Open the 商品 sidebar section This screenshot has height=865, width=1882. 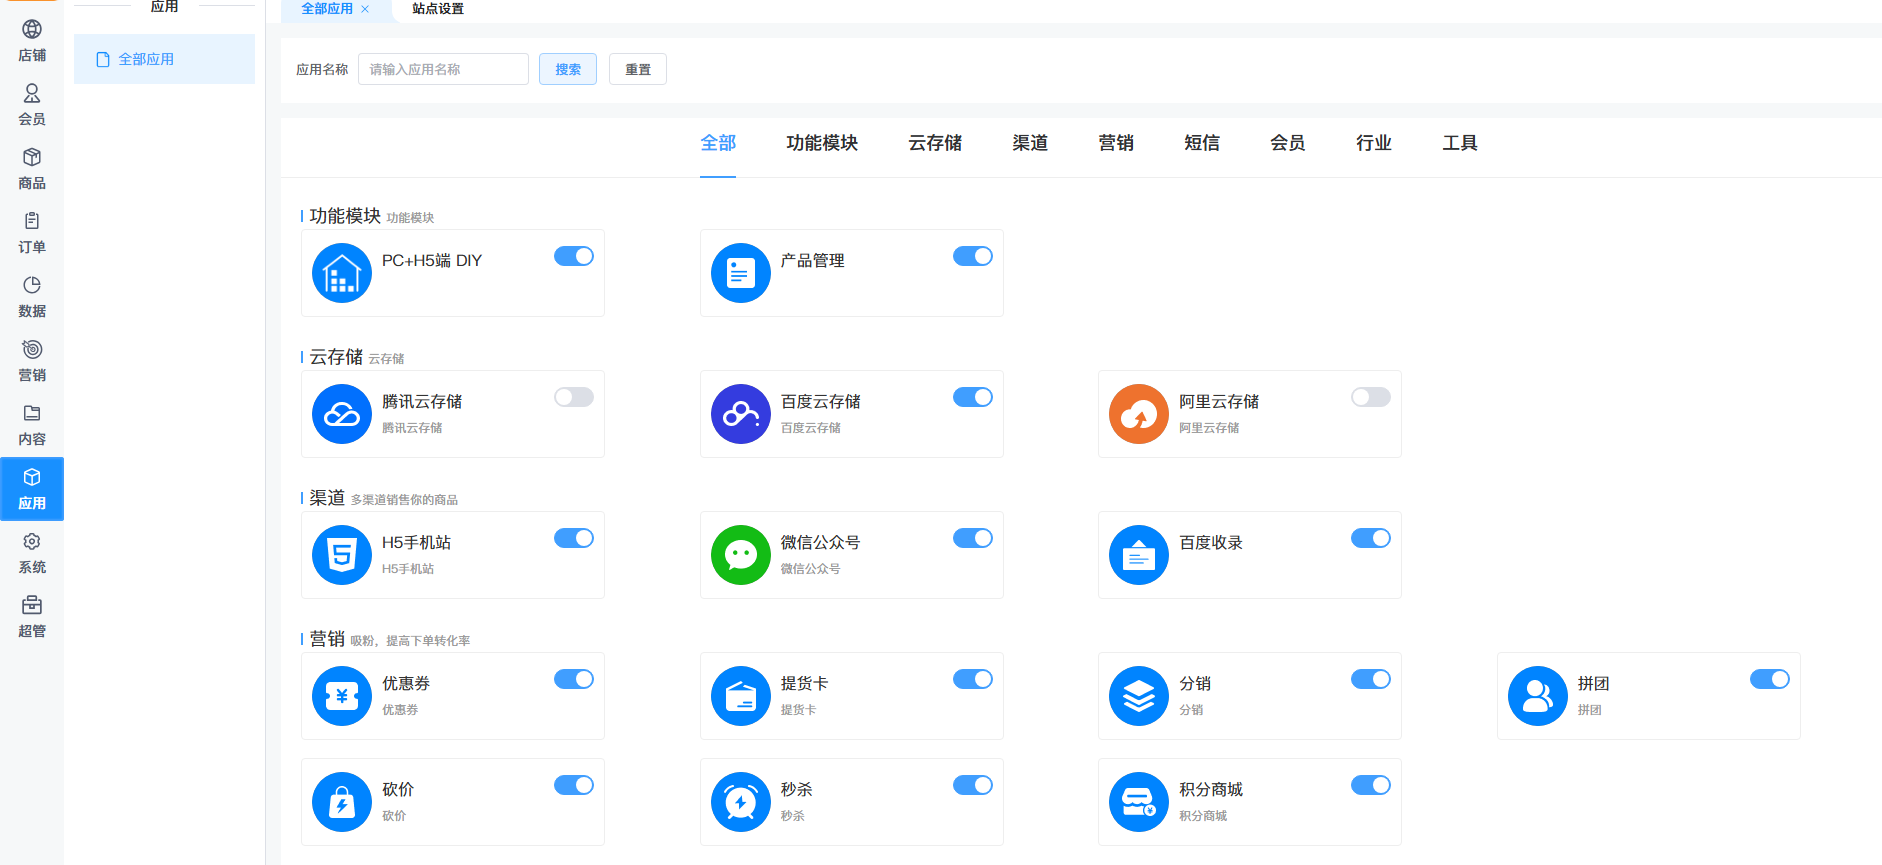[x=32, y=169]
